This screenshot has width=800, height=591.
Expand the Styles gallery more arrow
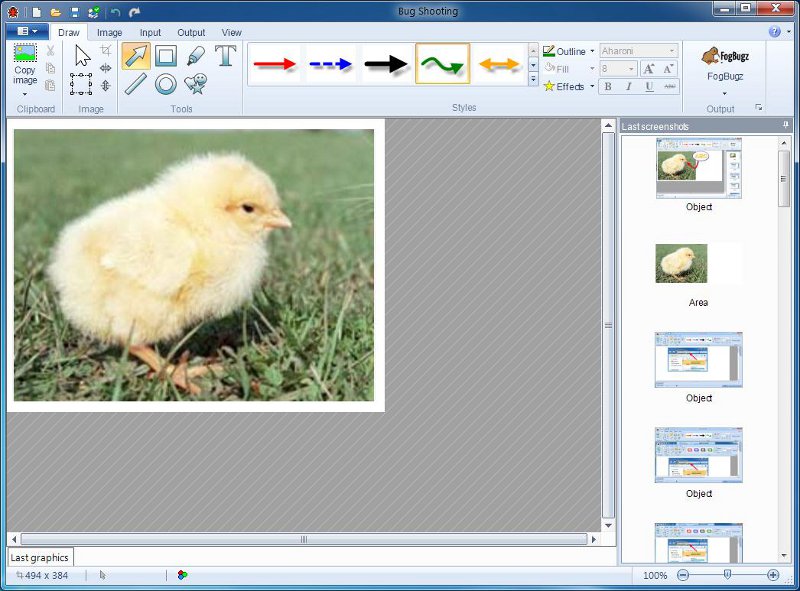click(533, 79)
